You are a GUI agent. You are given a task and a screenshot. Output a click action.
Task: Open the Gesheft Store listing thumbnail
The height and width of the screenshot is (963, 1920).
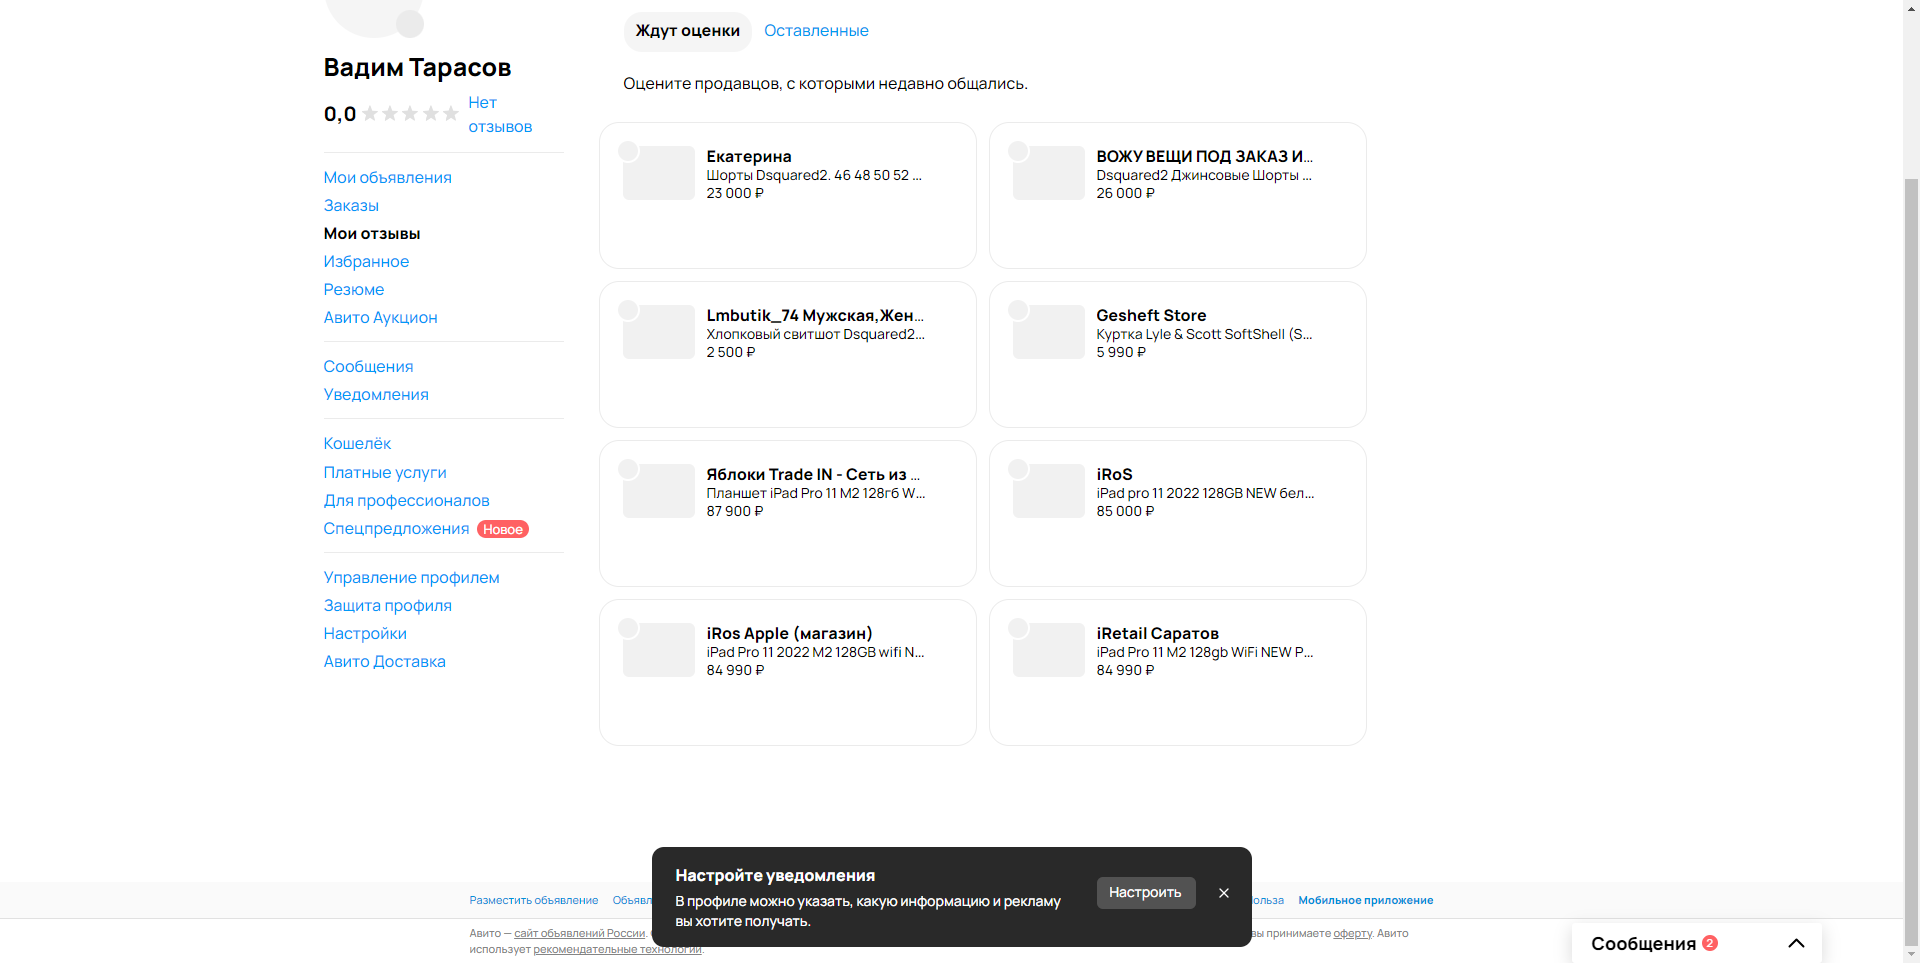point(1048,332)
